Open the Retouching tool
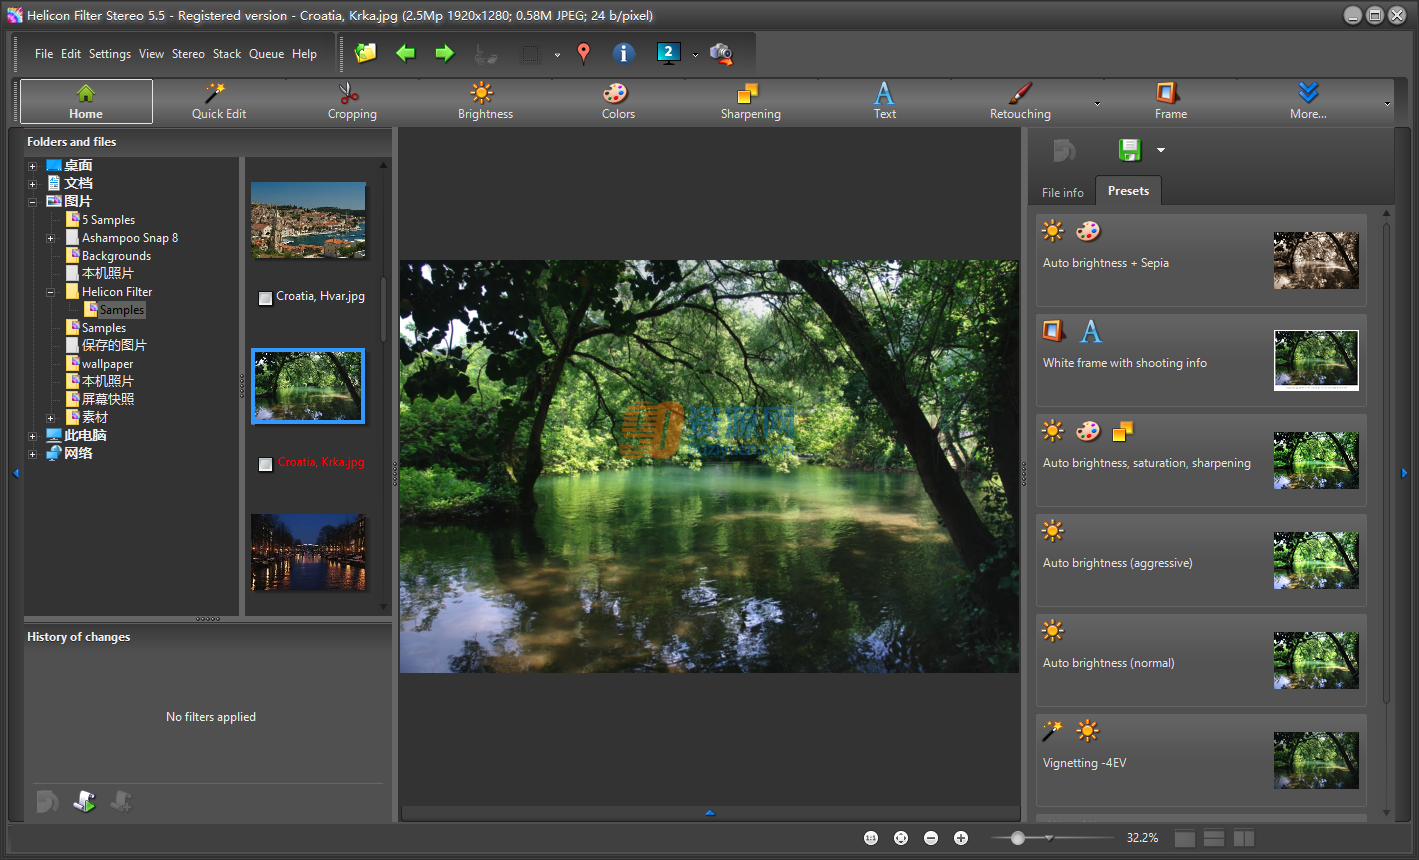1419x860 pixels. coord(1020,101)
